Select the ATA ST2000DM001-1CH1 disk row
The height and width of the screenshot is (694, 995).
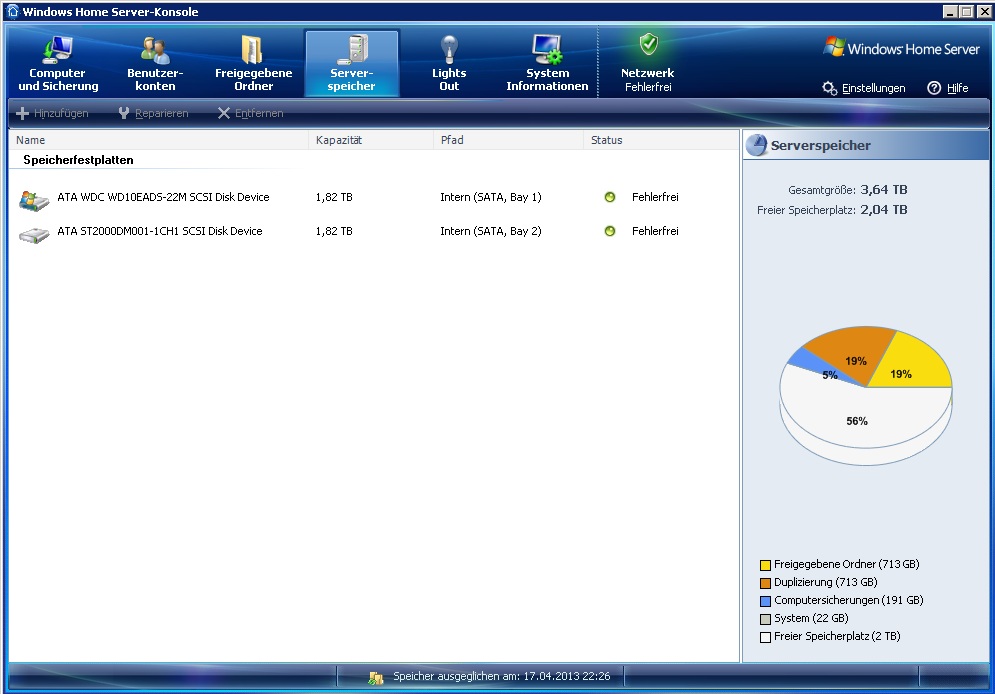point(374,232)
